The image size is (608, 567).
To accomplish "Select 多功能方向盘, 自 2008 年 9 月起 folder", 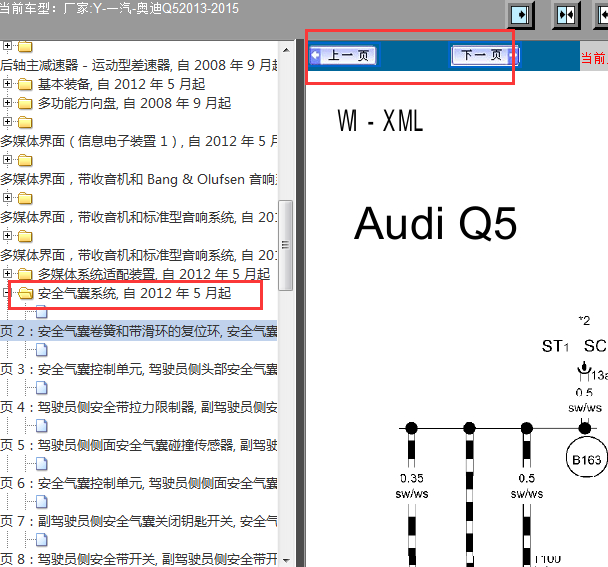I will [x=134, y=103].
